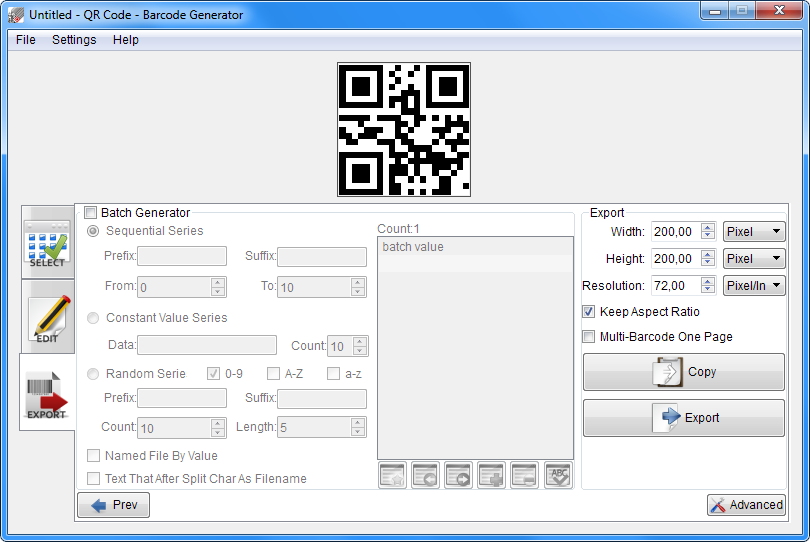
Task: Toggle the a-z lowercase checkbox
Action: tap(334, 374)
